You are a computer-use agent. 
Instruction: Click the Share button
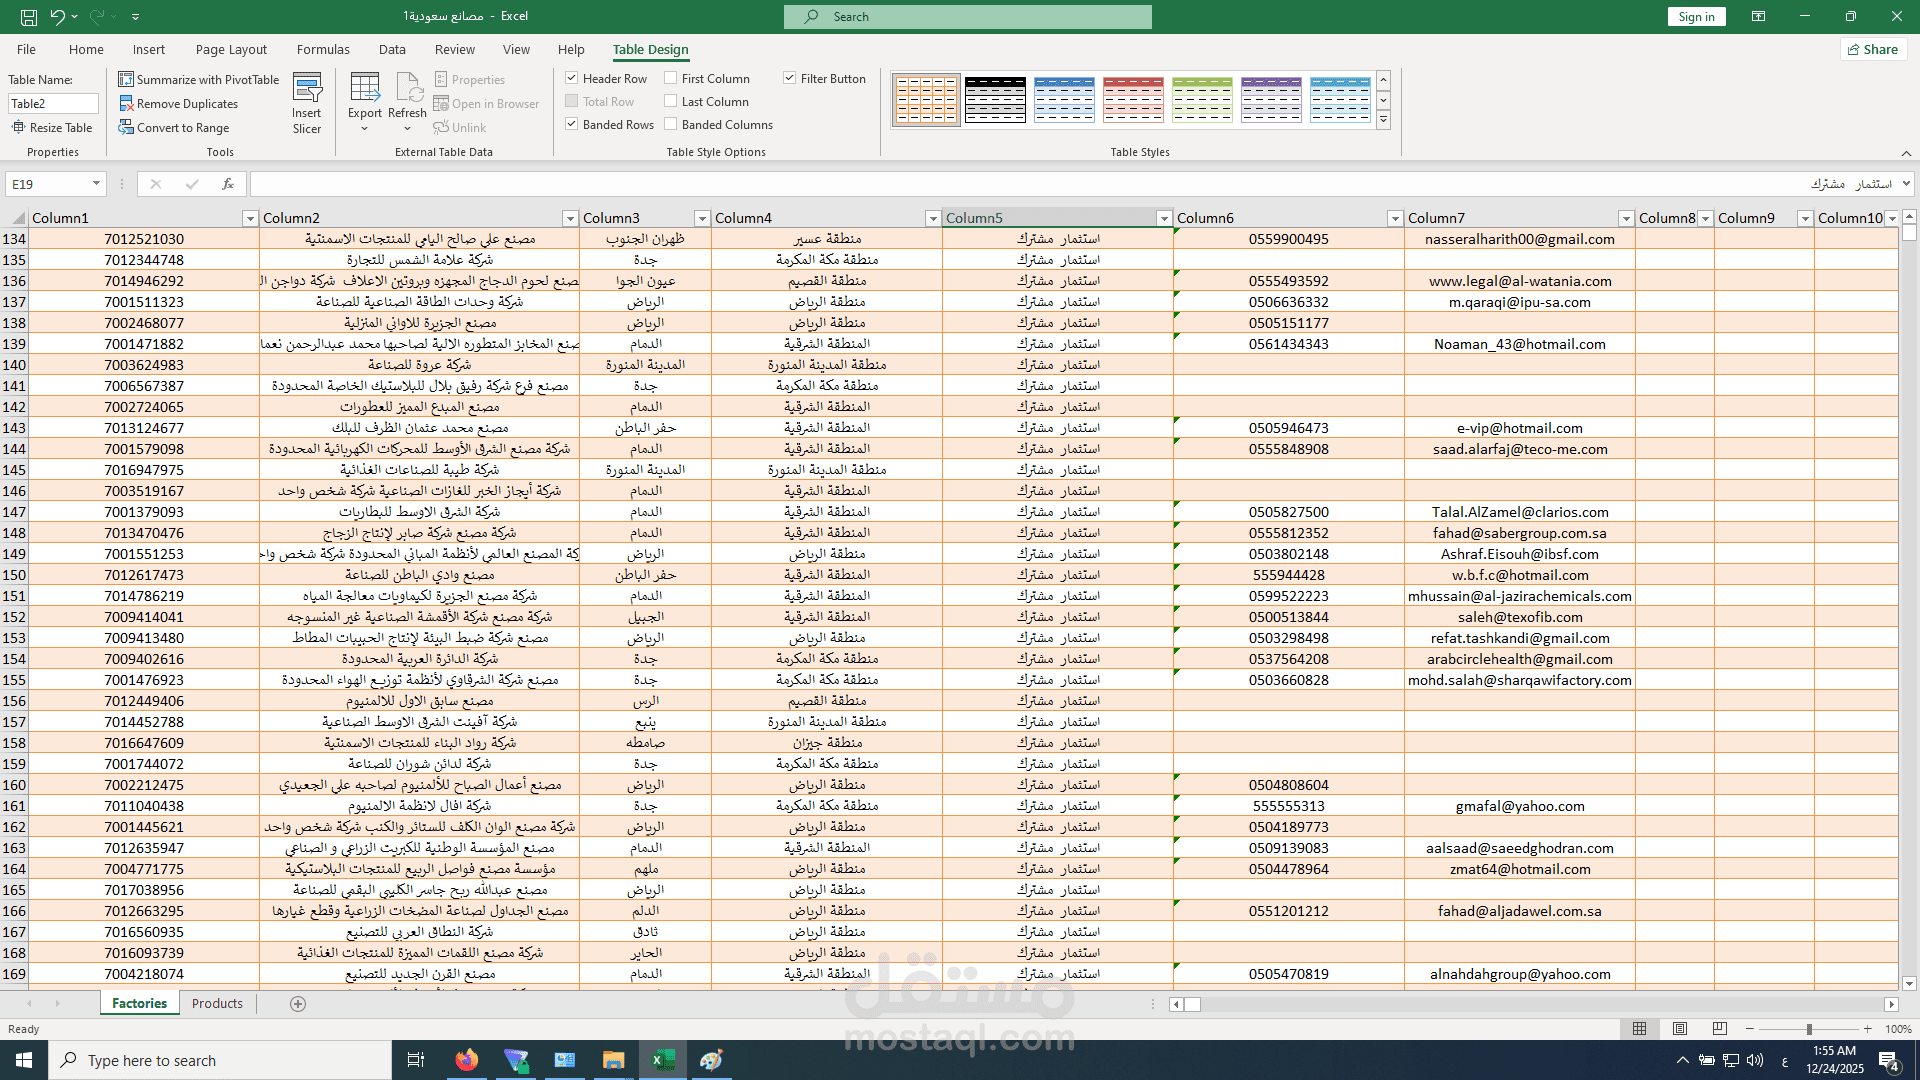[x=1873, y=49]
